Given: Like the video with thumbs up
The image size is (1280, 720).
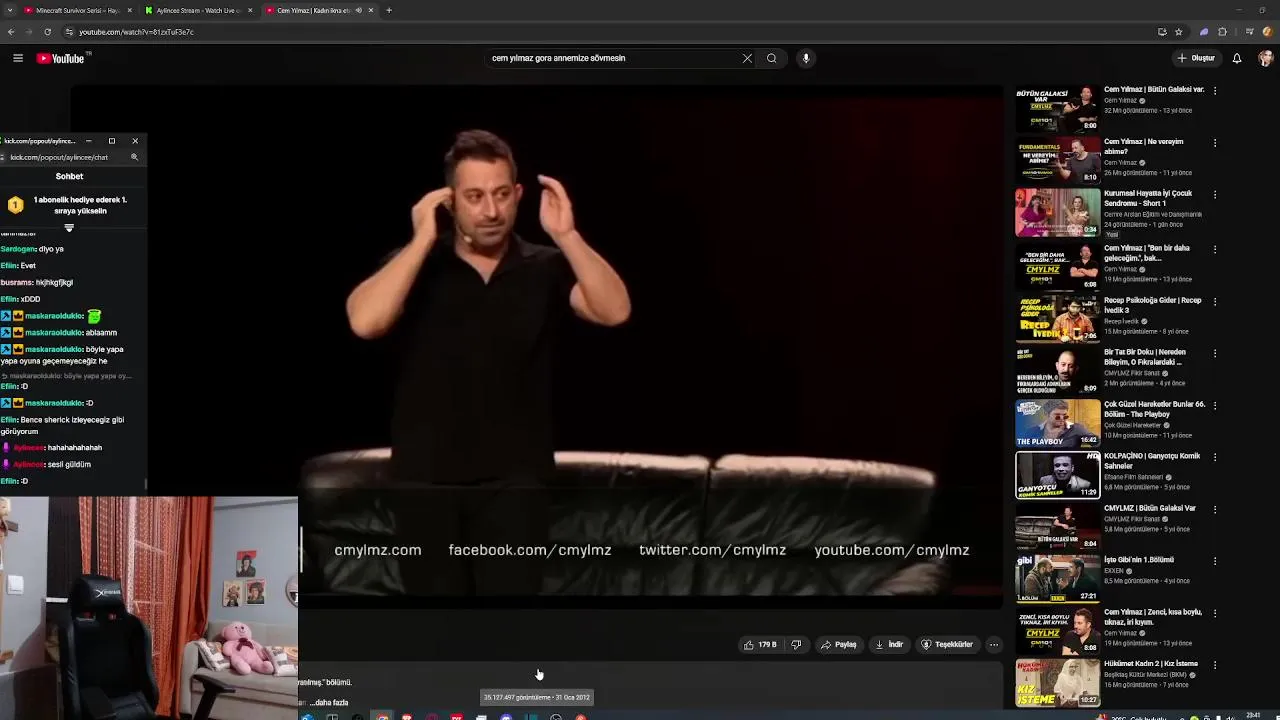Looking at the screenshot, I should click(760, 645).
